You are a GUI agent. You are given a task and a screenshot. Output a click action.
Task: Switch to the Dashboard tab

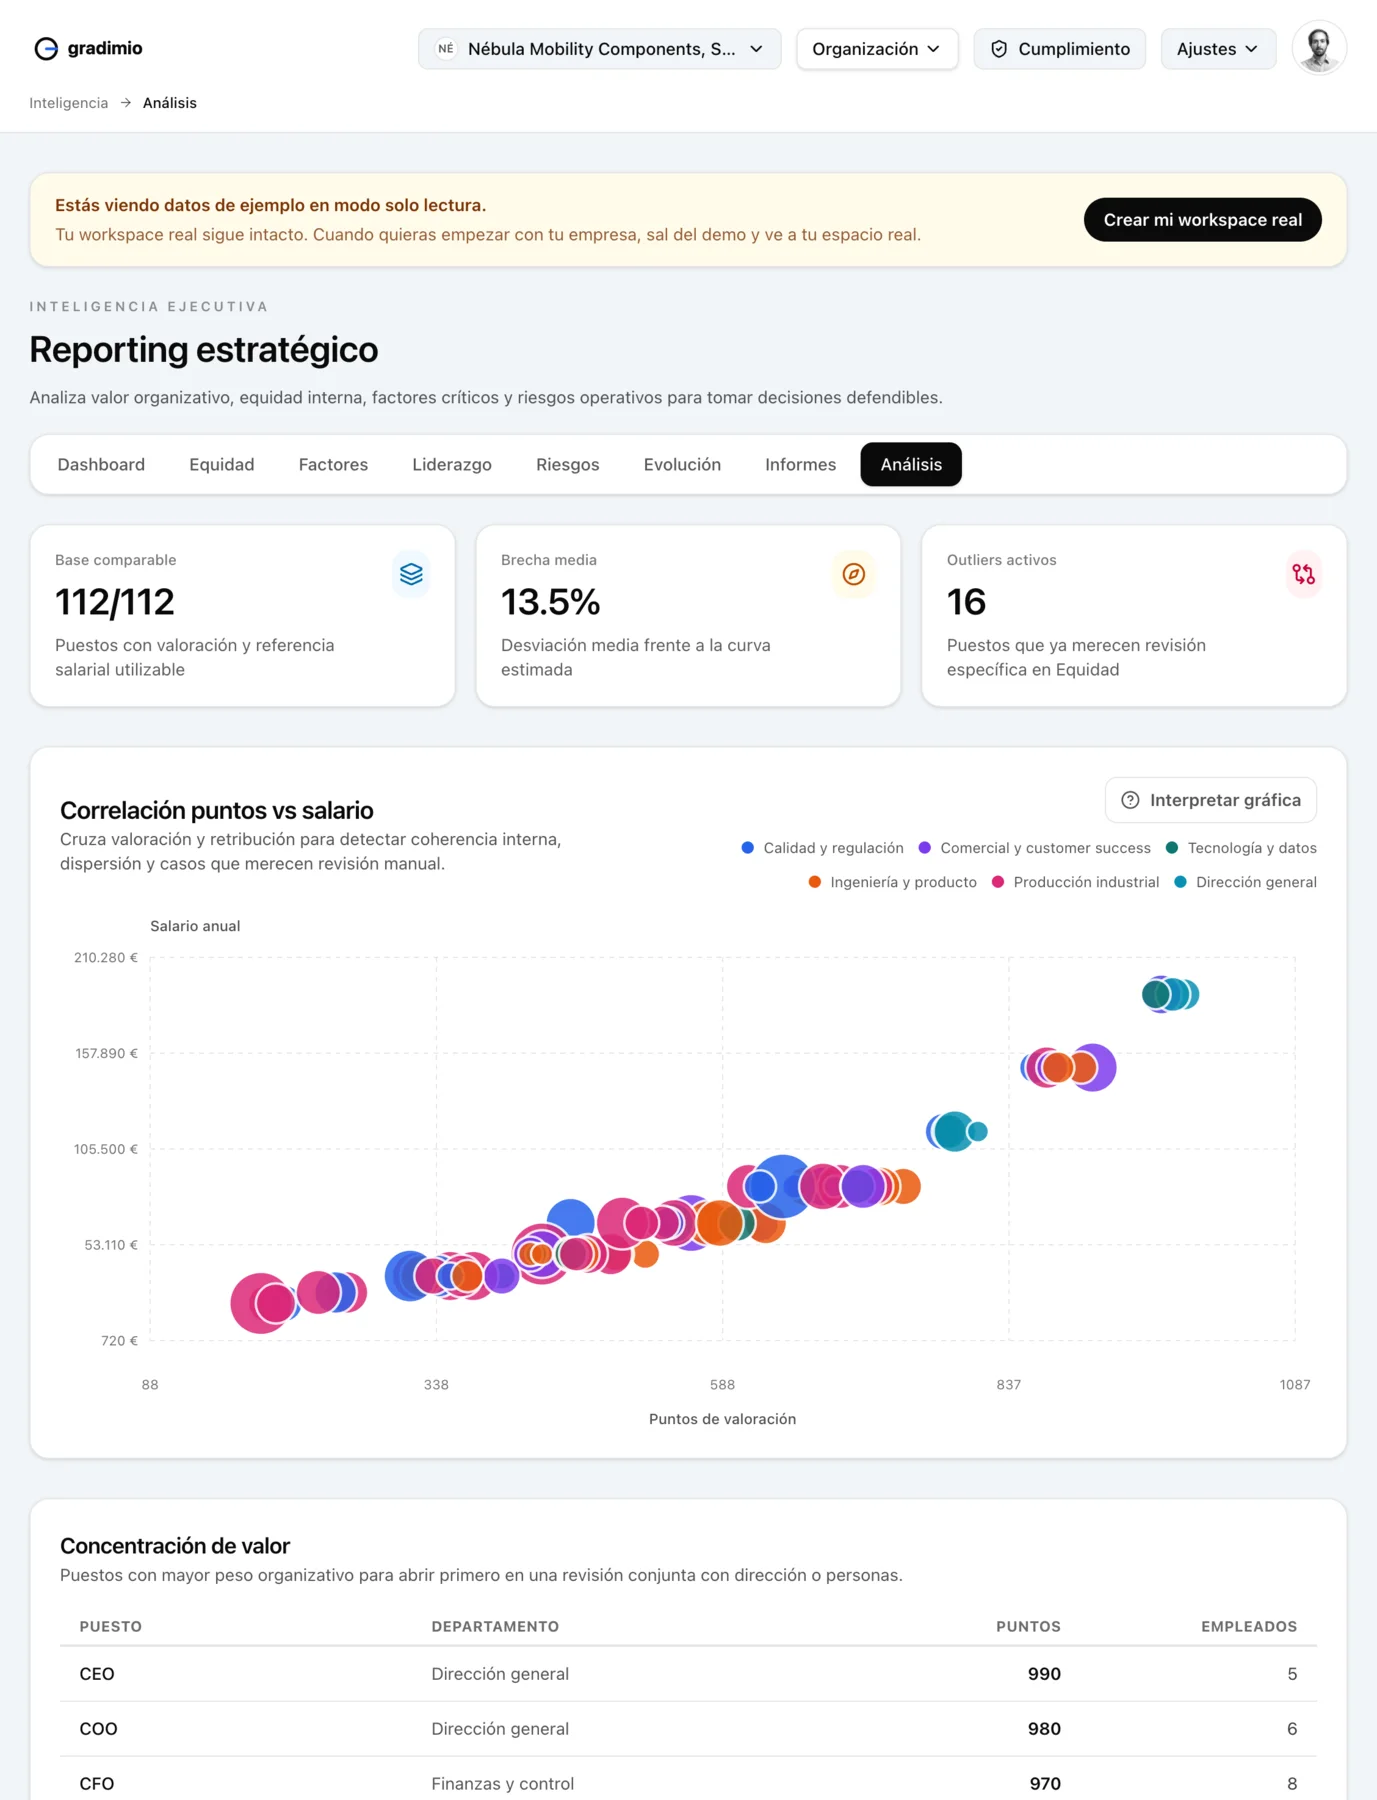pos(101,464)
